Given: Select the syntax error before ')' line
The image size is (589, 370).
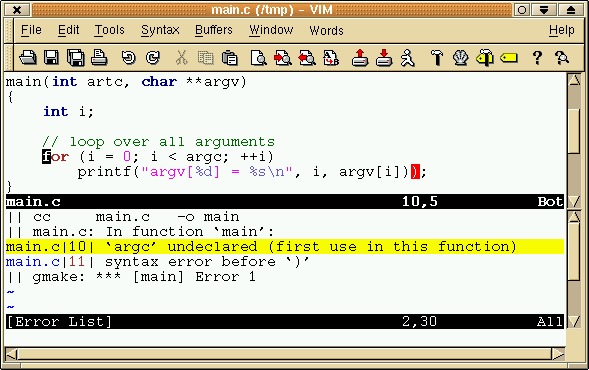Looking at the screenshot, I should 158,262.
